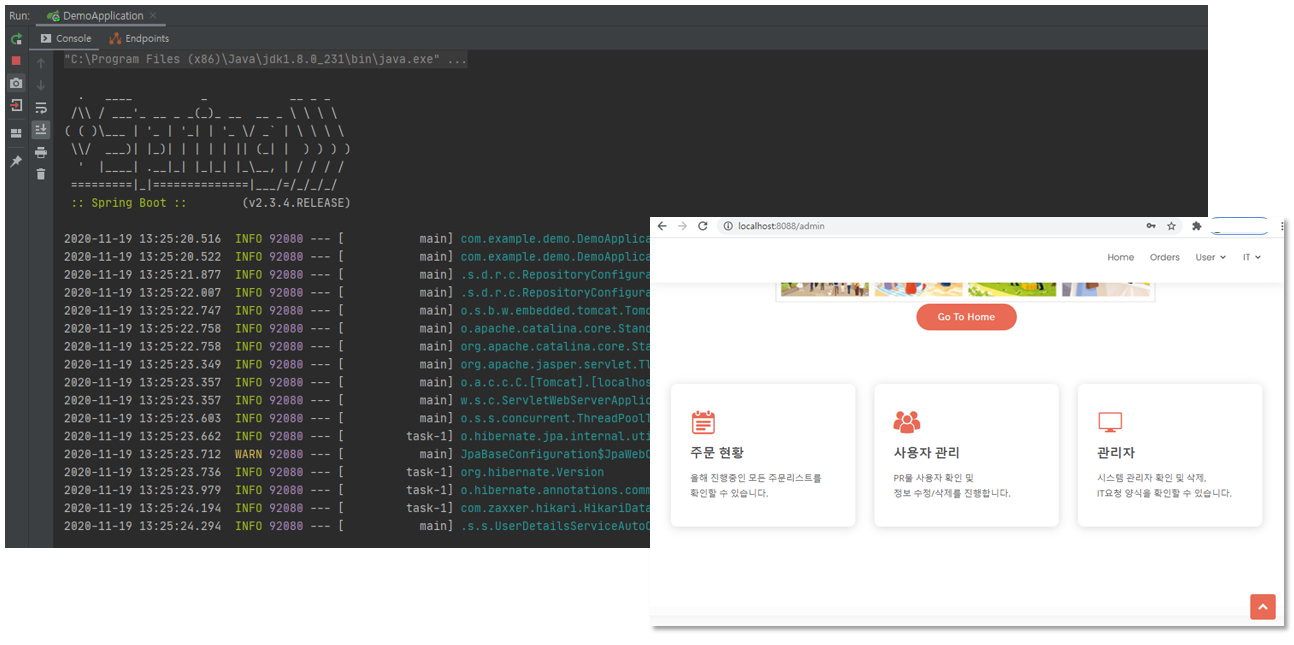Select the DemoApplication run tab
Image resolution: width=1294 pixels, height=645 pixels.
point(103,16)
